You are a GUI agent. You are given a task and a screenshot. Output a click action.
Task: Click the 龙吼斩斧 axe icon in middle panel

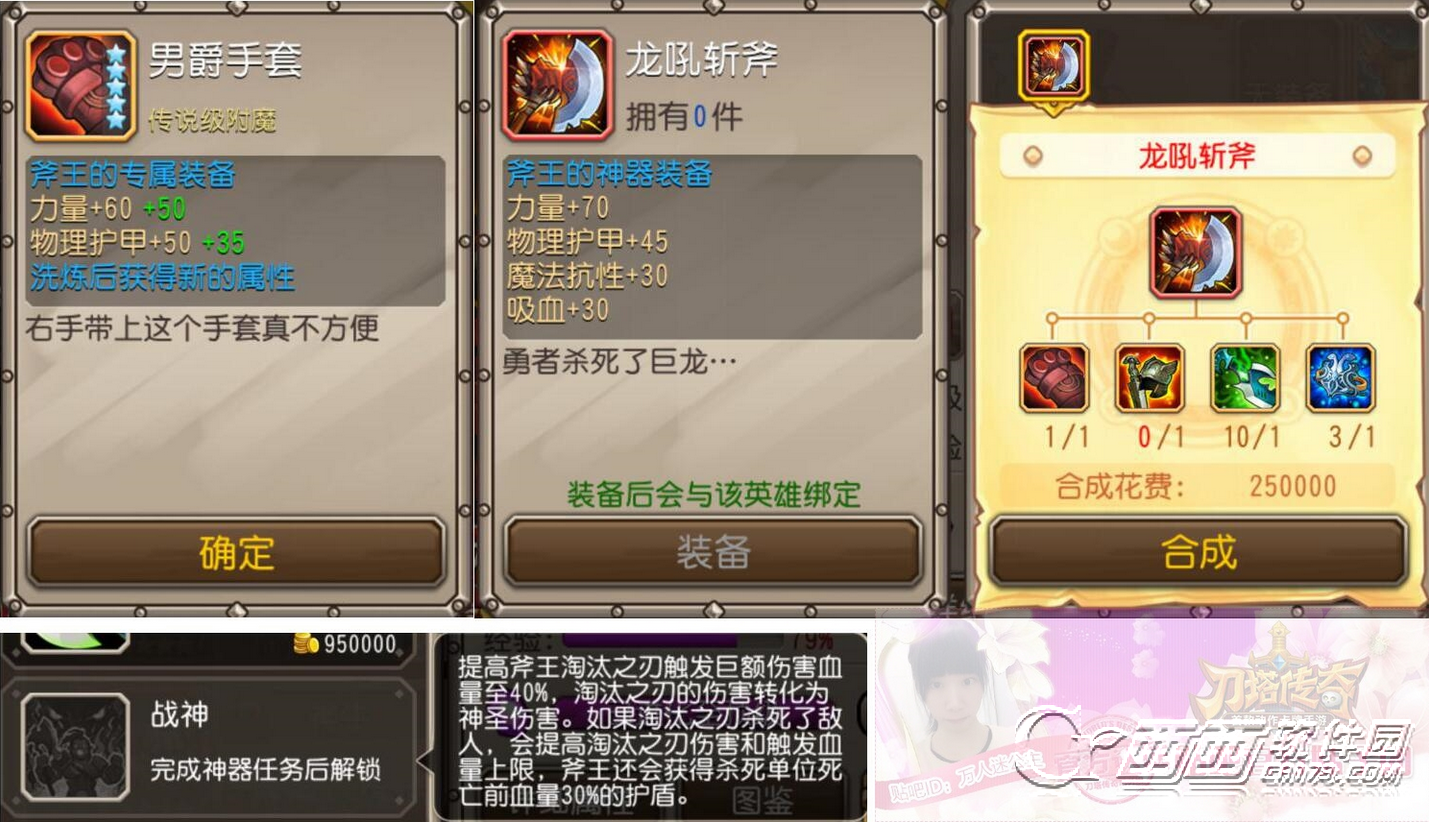click(558, 84)
